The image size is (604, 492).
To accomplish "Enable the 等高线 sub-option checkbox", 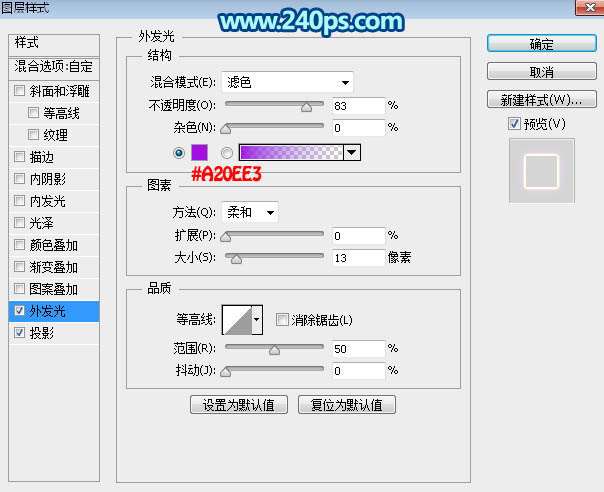I will [34, 113].
